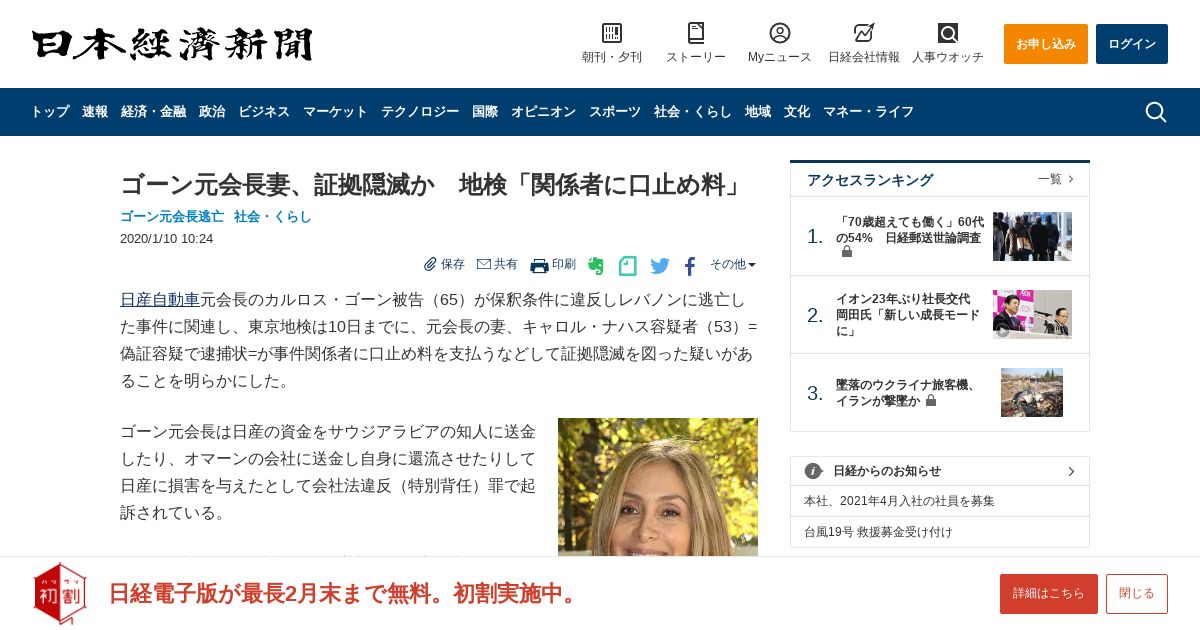Click the 印刷 printer icon
This screenshot has height=630, width=1200.
539,265
